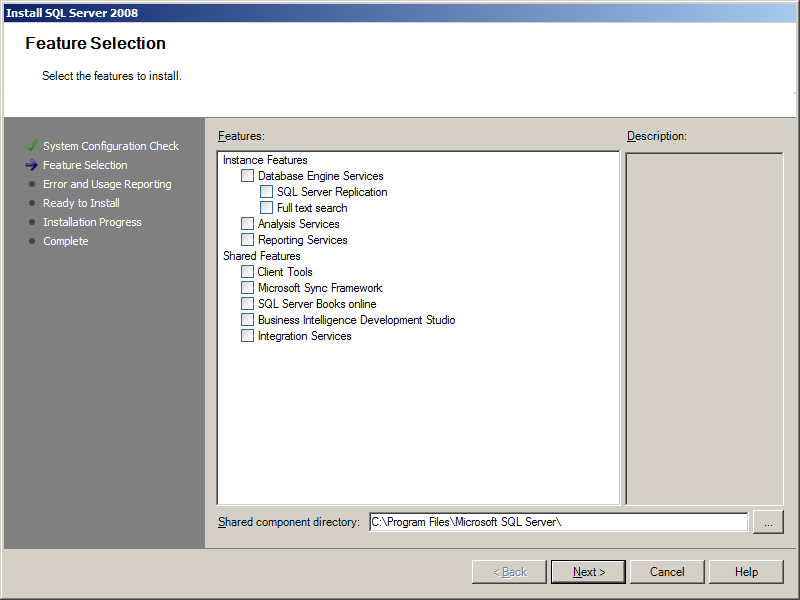Click the Ready to Install step
This screenshot has width=800, height=600.
(81, 203)
